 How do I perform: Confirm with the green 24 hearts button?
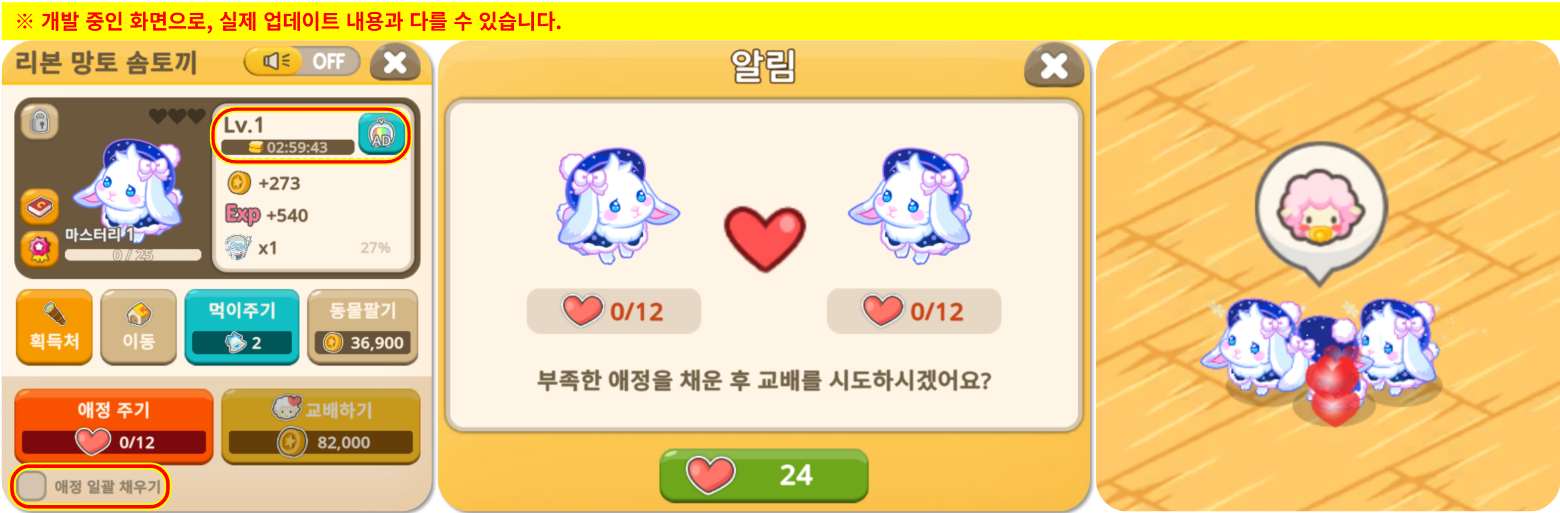[764, 475]
